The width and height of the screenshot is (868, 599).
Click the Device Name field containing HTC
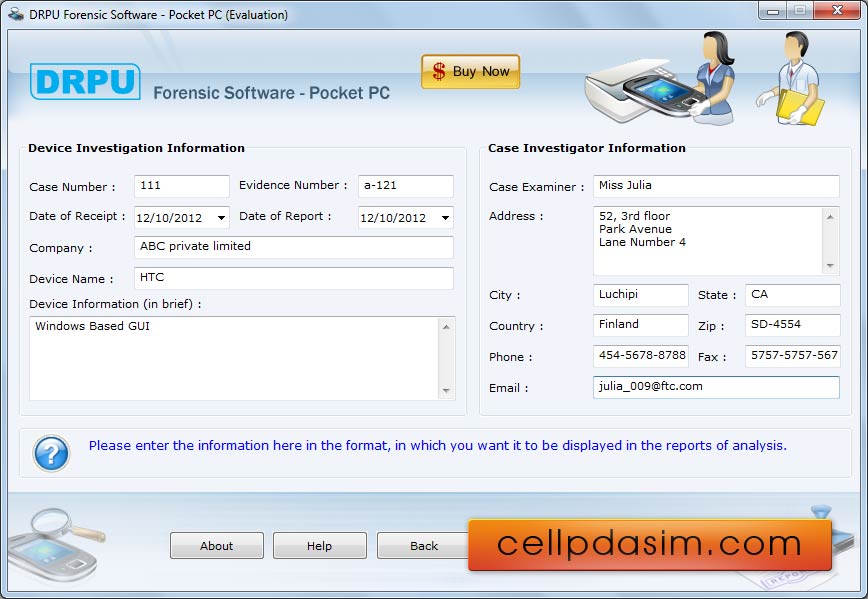293,278
